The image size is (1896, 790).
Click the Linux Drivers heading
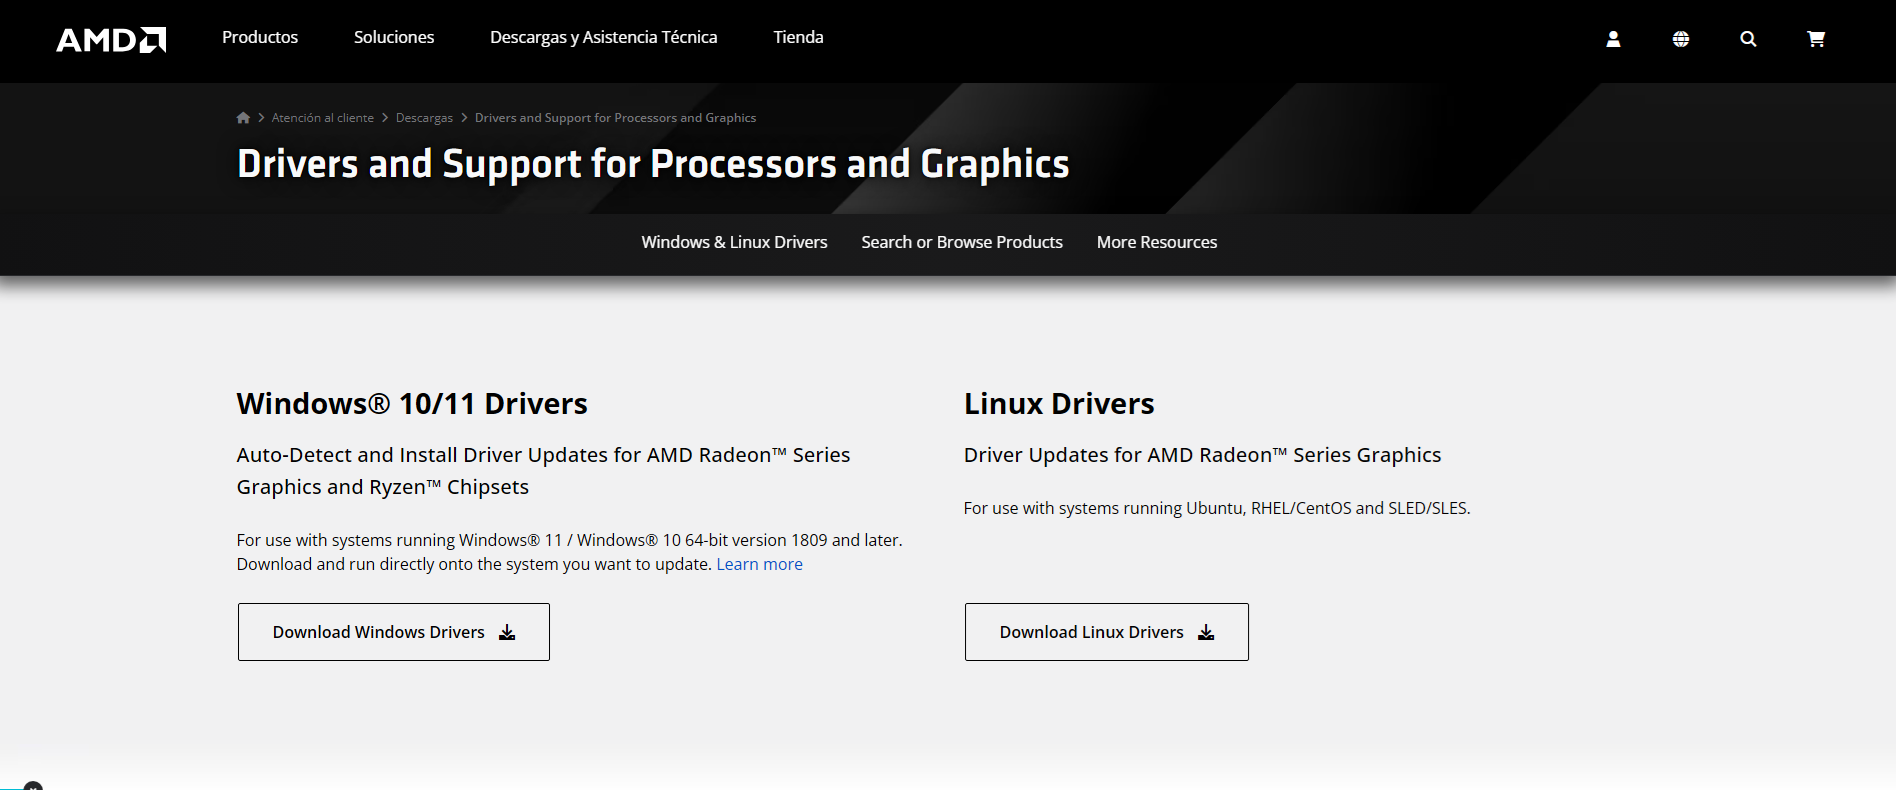click(x=1059, y=404)
